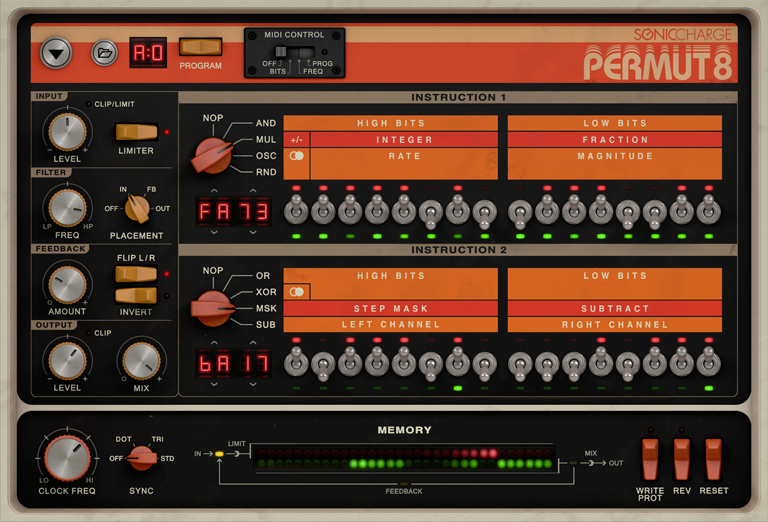Open the preset menu with the round arrow button
The image size is (768, 522).
(x=56, y=52)
